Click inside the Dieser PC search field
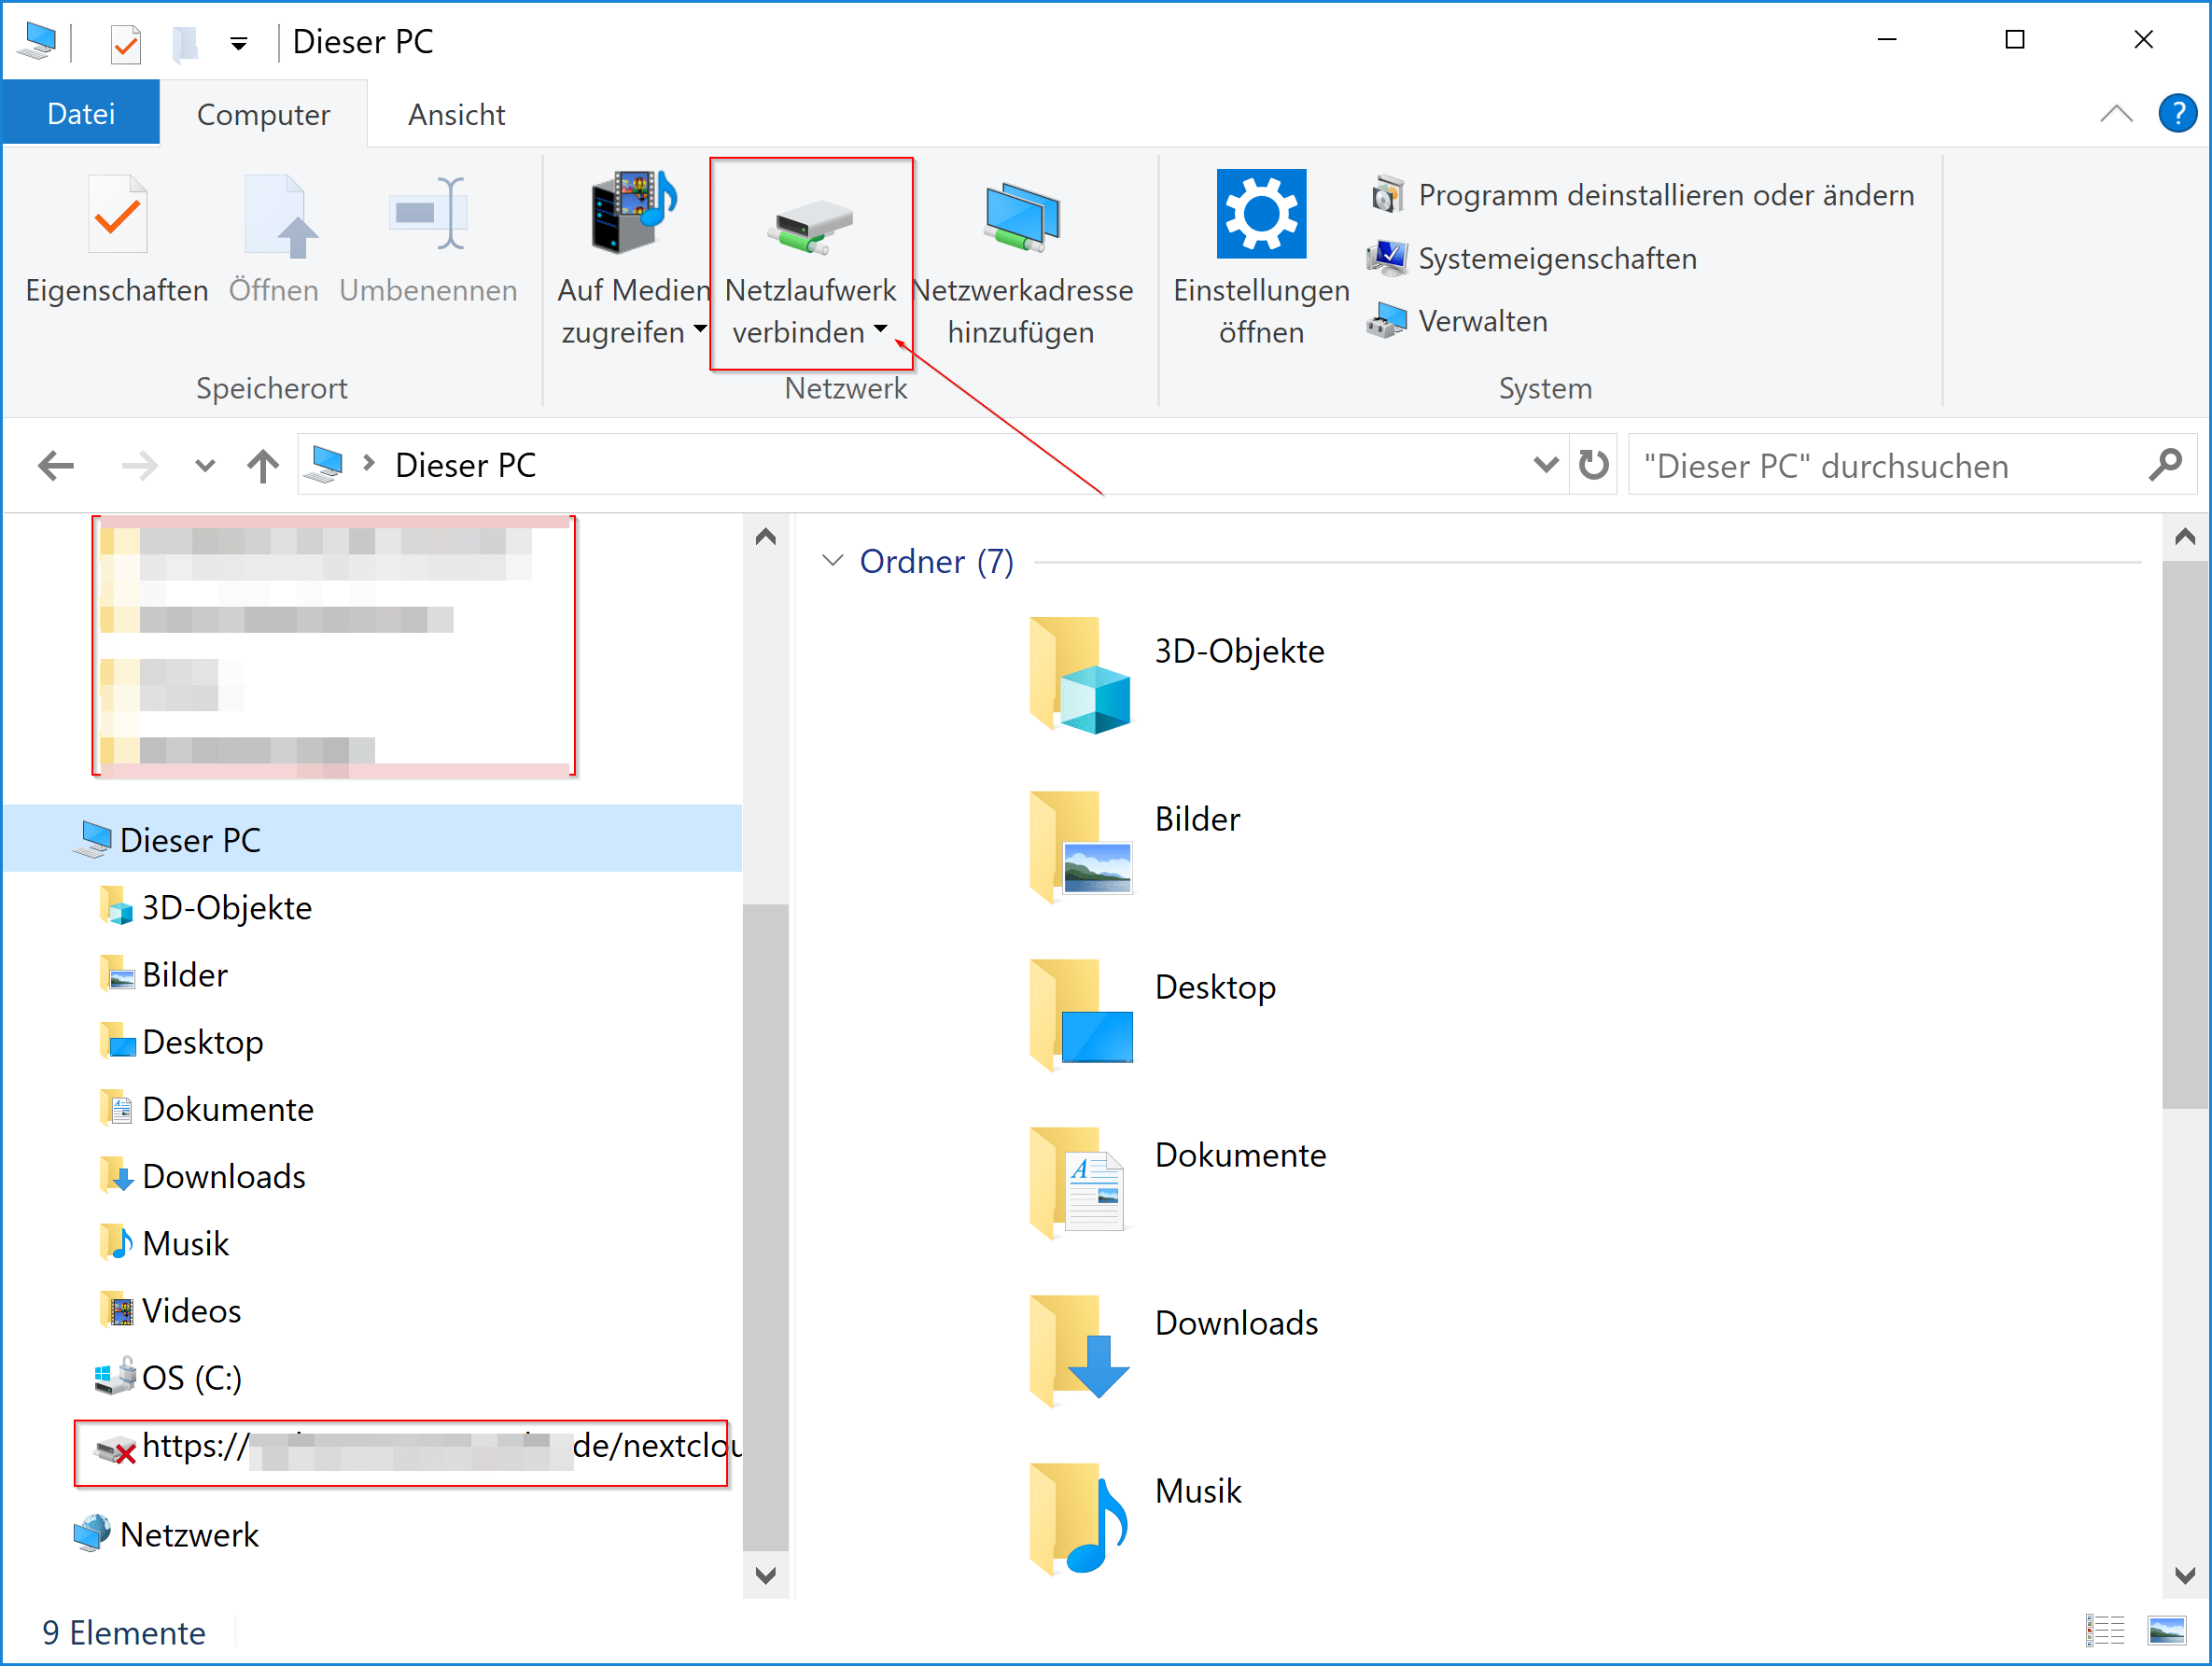 [x=1880, y=465]
